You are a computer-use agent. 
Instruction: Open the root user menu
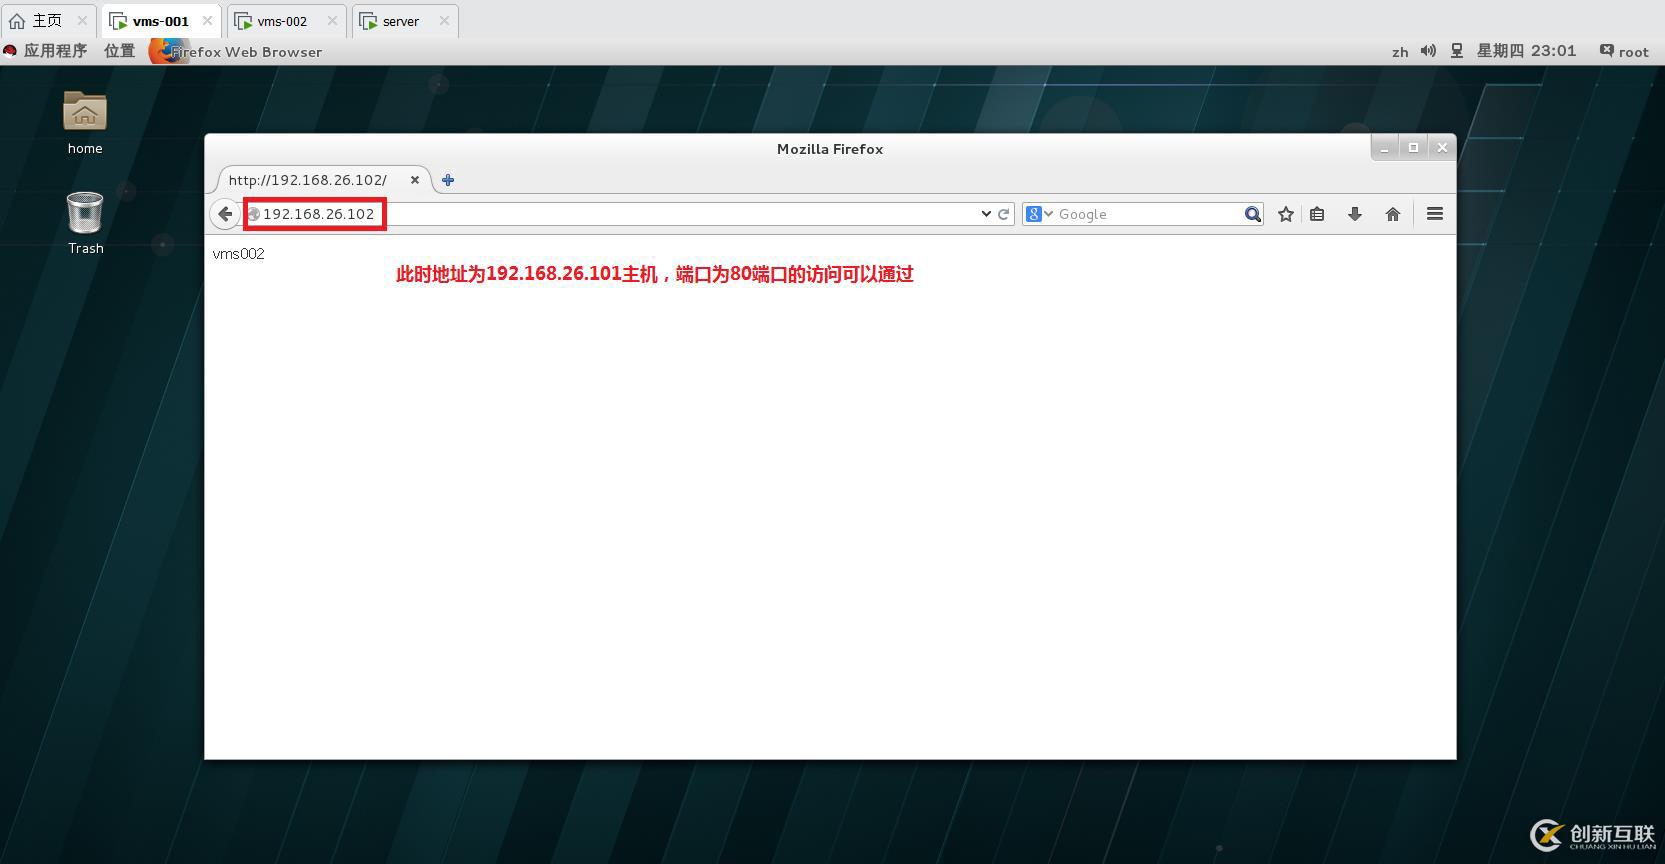pos(1624,51)
